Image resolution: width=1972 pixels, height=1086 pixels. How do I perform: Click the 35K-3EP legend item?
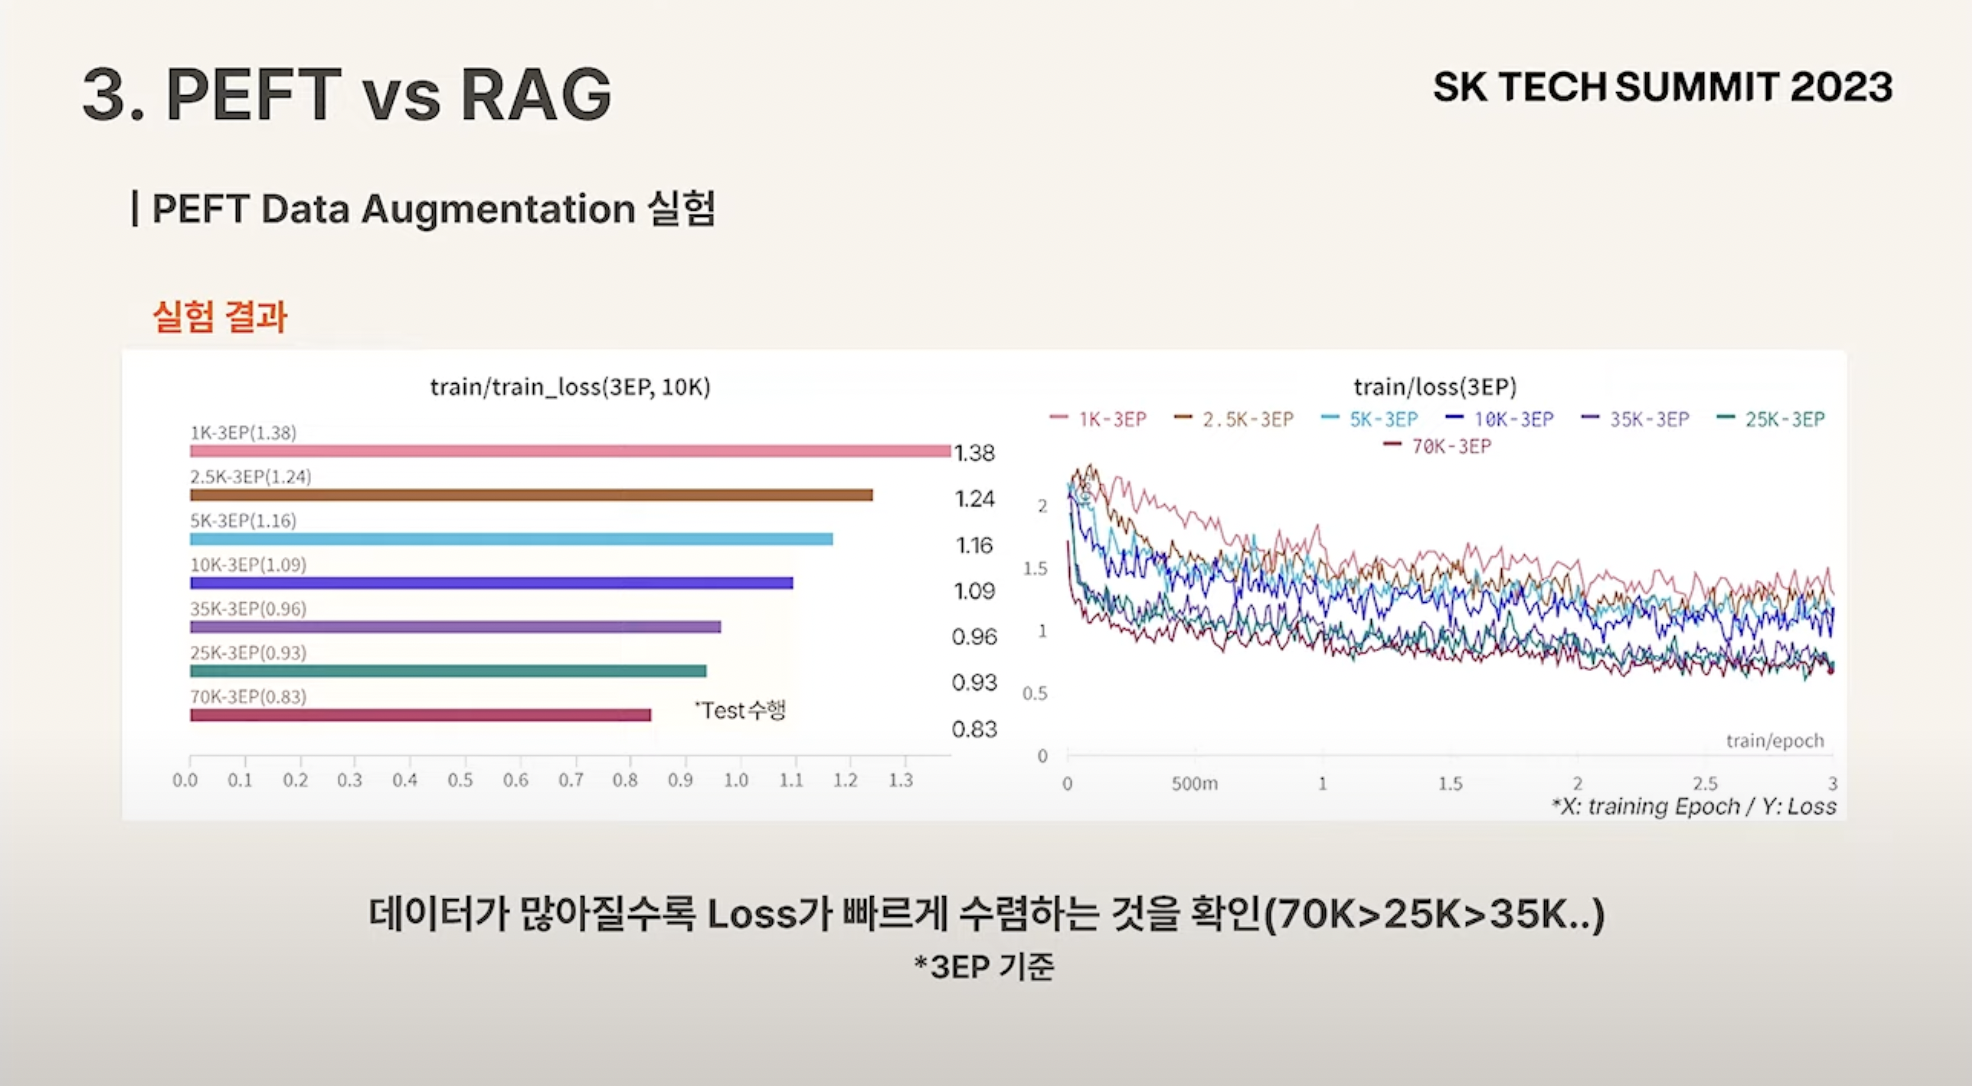1636,419
